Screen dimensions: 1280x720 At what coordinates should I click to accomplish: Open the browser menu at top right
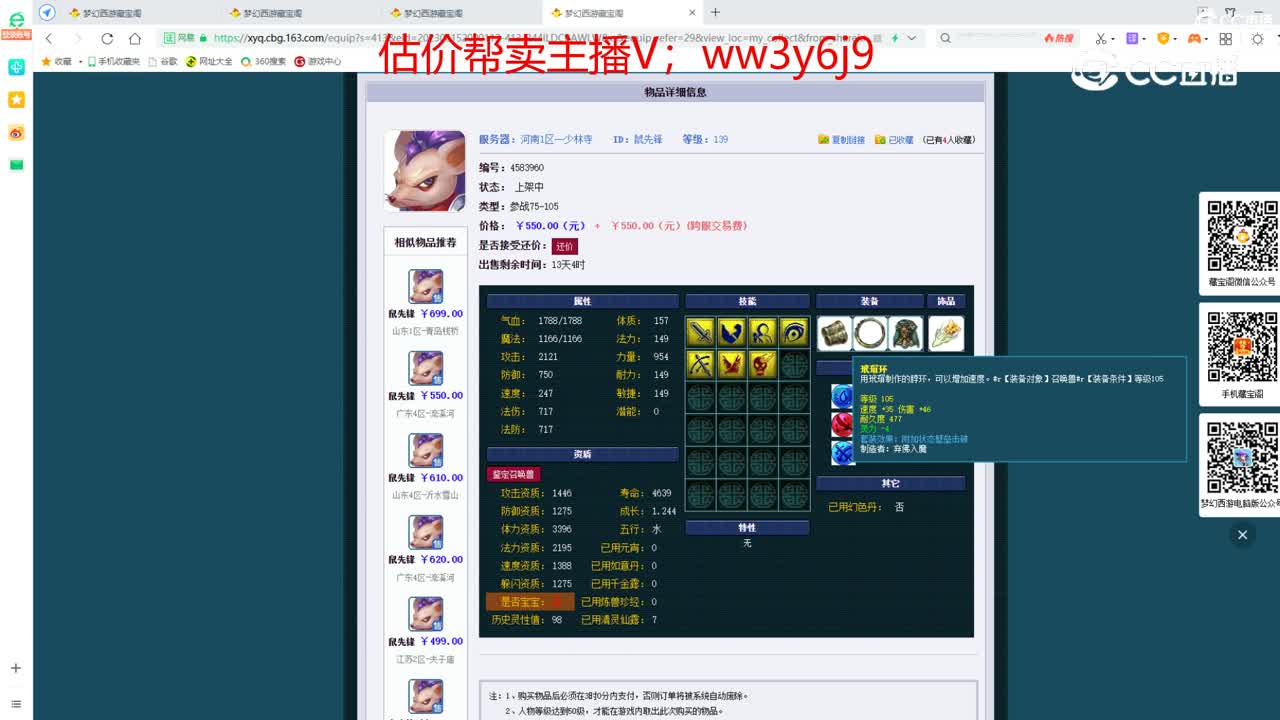pos(1275,37)
